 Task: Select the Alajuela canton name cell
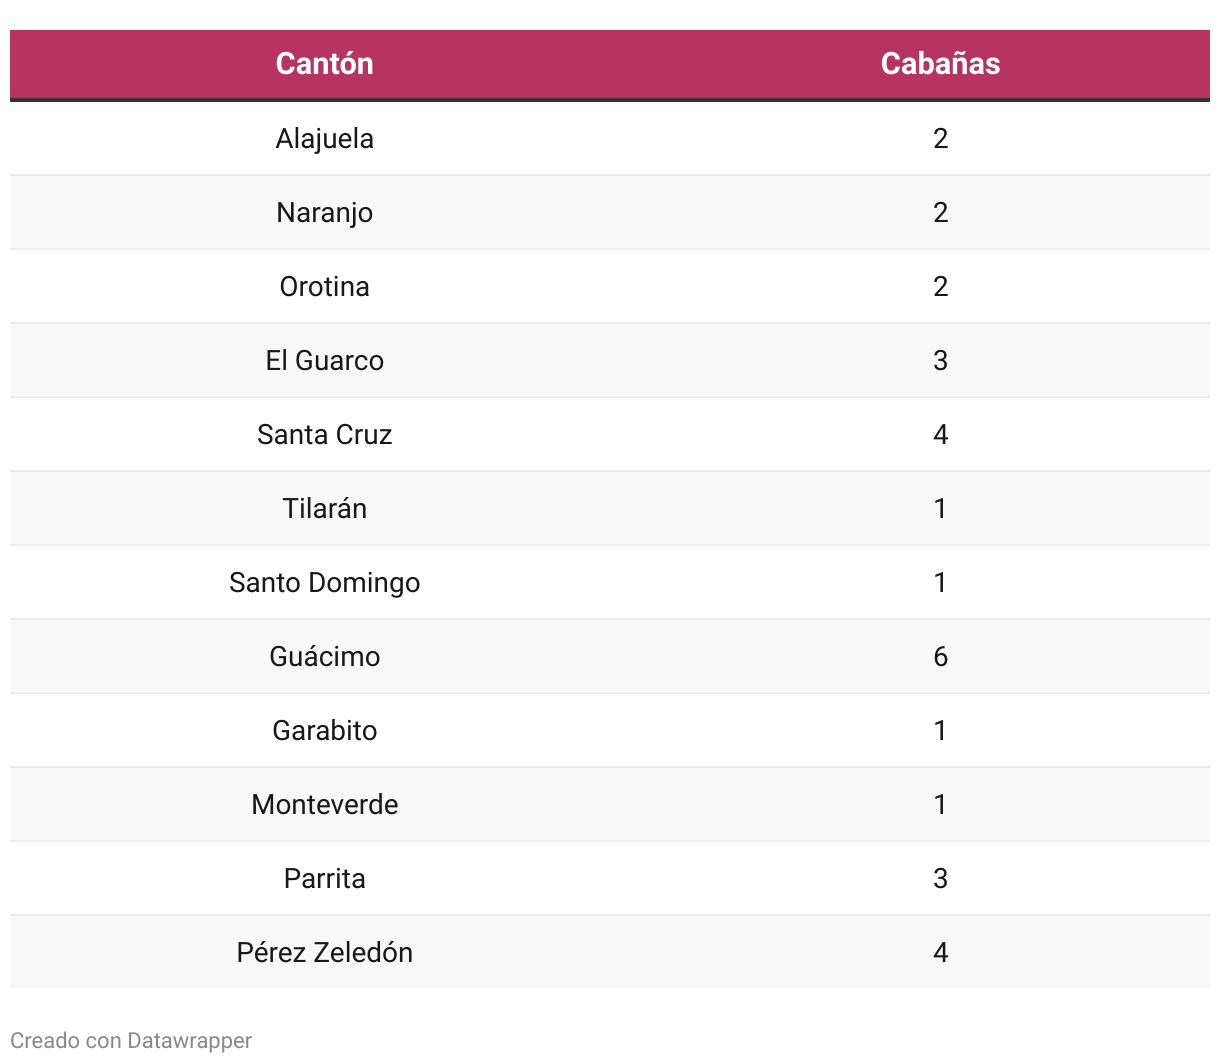[x=324, y=138]
